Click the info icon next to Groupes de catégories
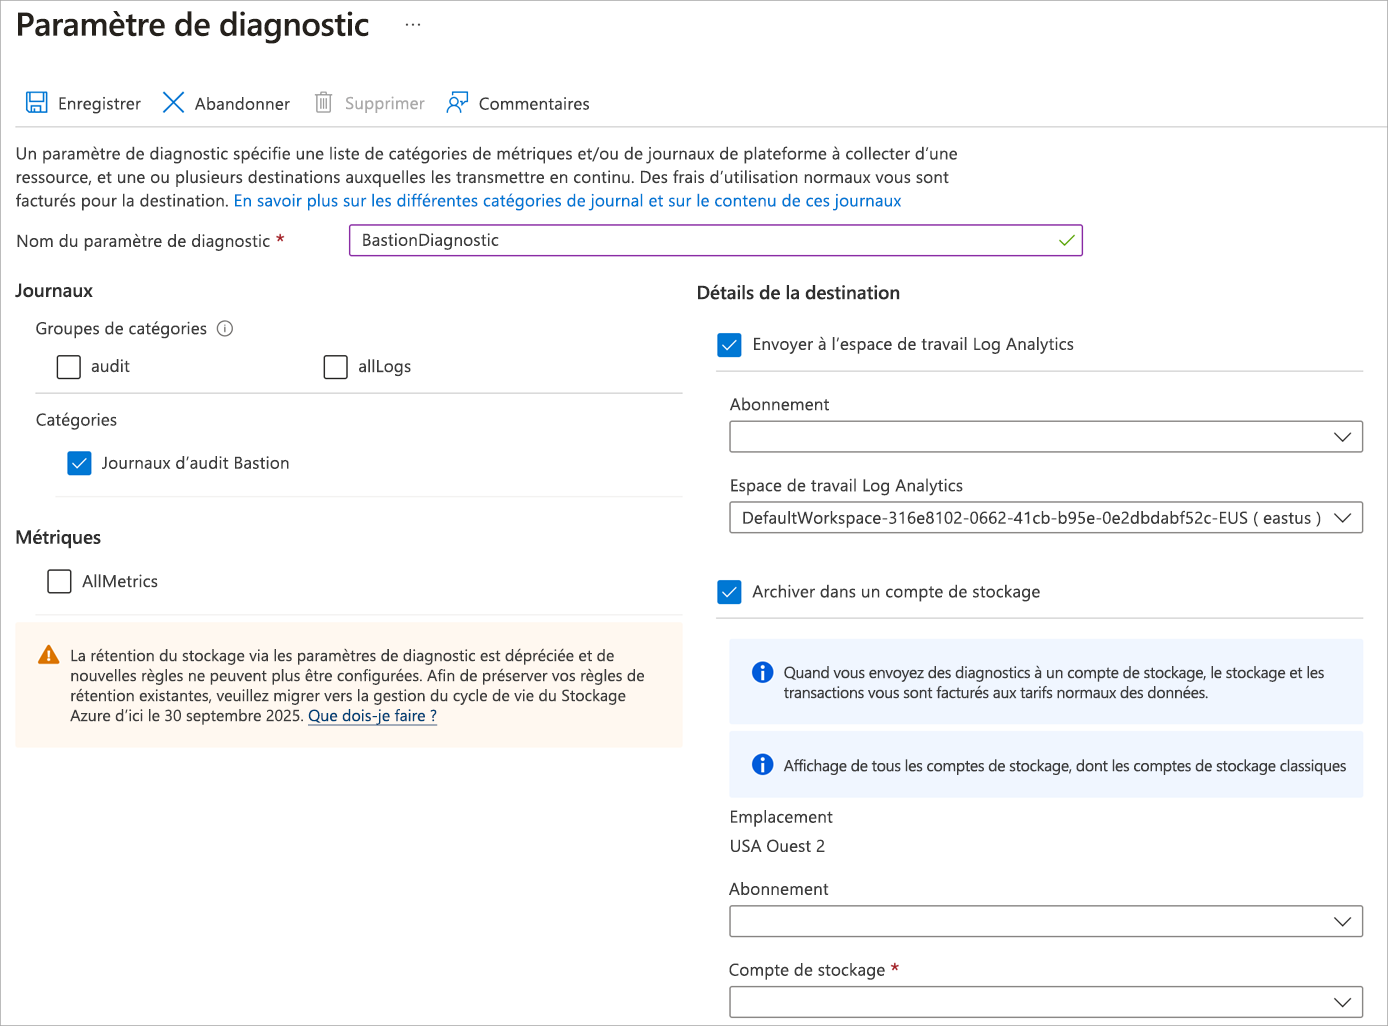The width and height of the screenshot is (1388, 1026). pyautogui.click(x=225, y=329)
